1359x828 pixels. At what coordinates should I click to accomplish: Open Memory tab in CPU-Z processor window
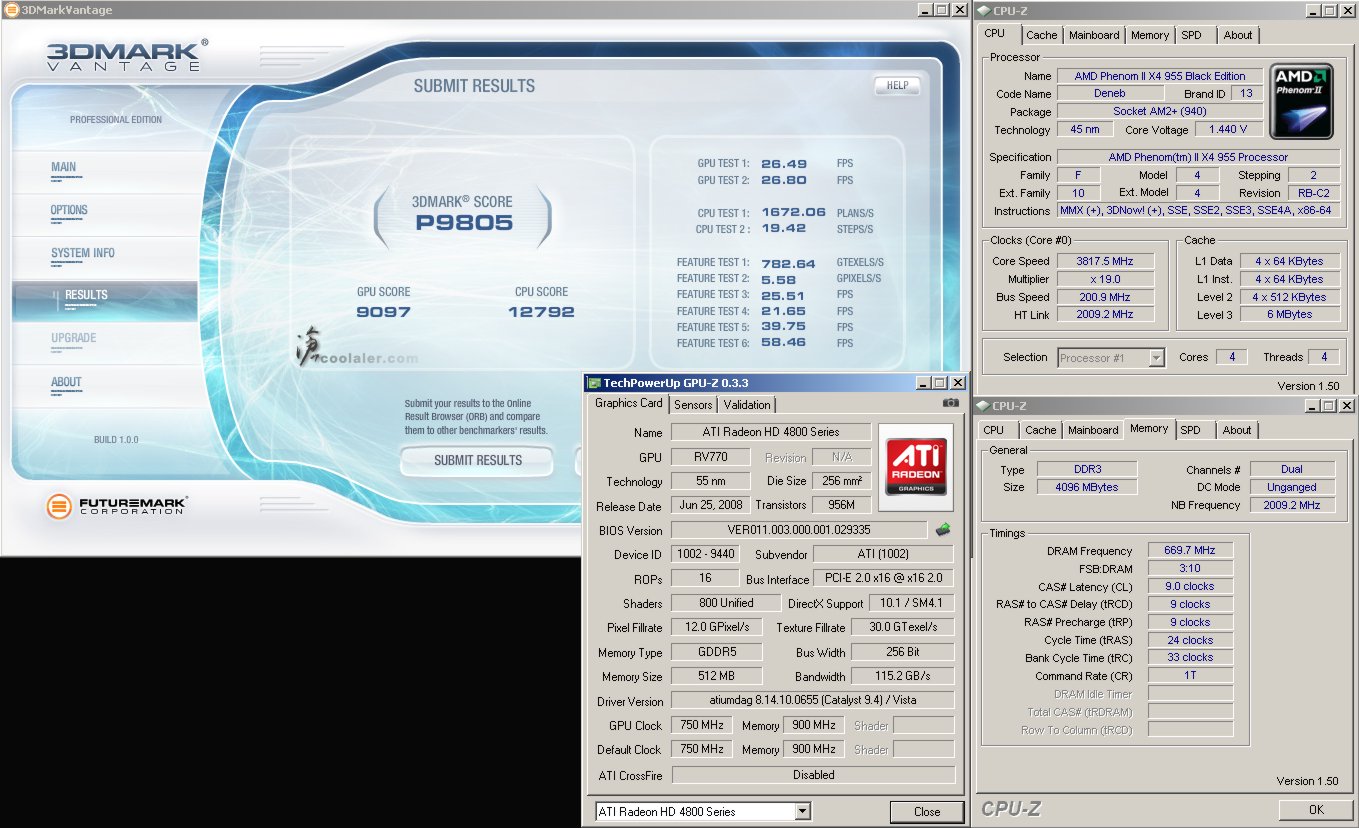pos(1150,35)
